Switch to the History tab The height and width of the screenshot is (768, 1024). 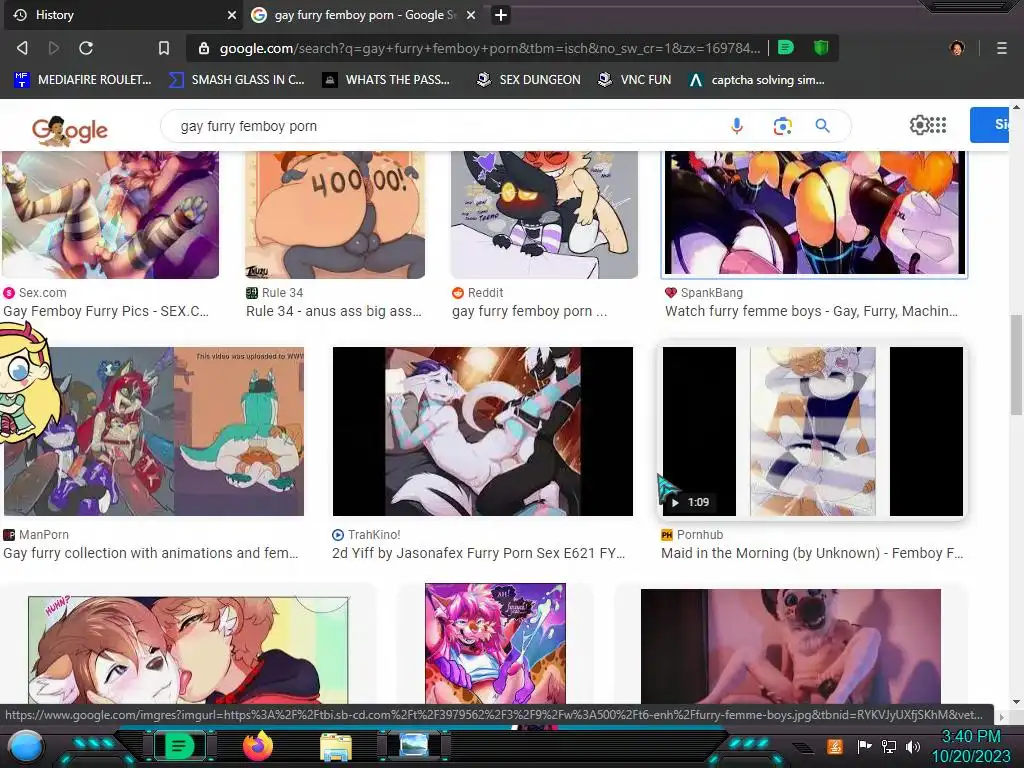click(x=123, y=15)
